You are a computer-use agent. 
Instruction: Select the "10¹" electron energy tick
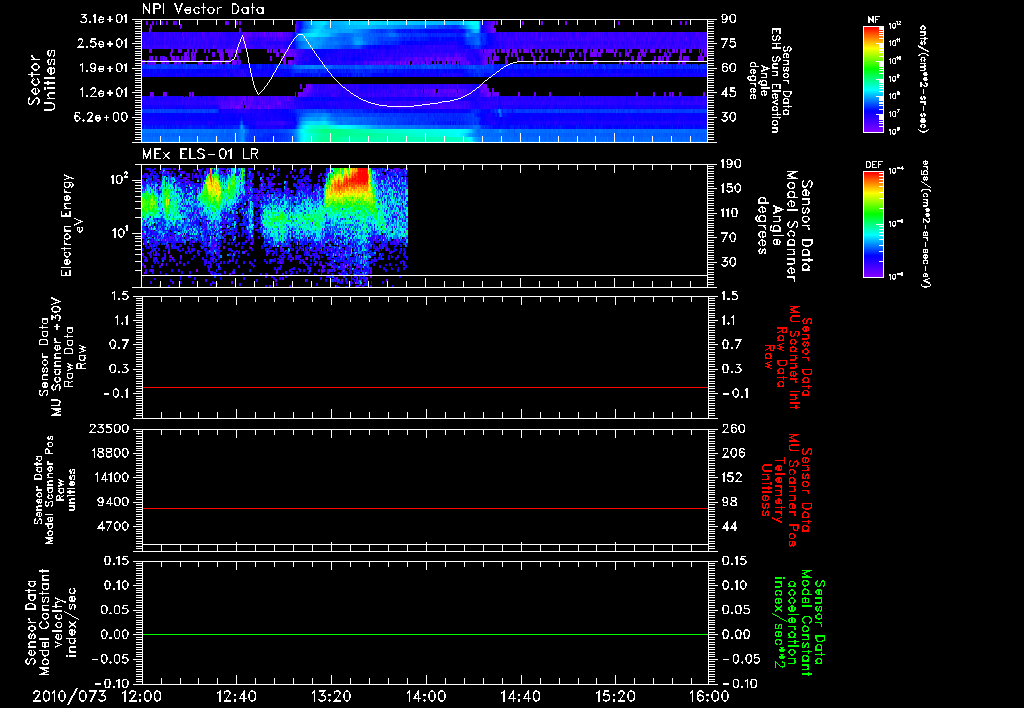pyautogui.click(x=119, y=233)
